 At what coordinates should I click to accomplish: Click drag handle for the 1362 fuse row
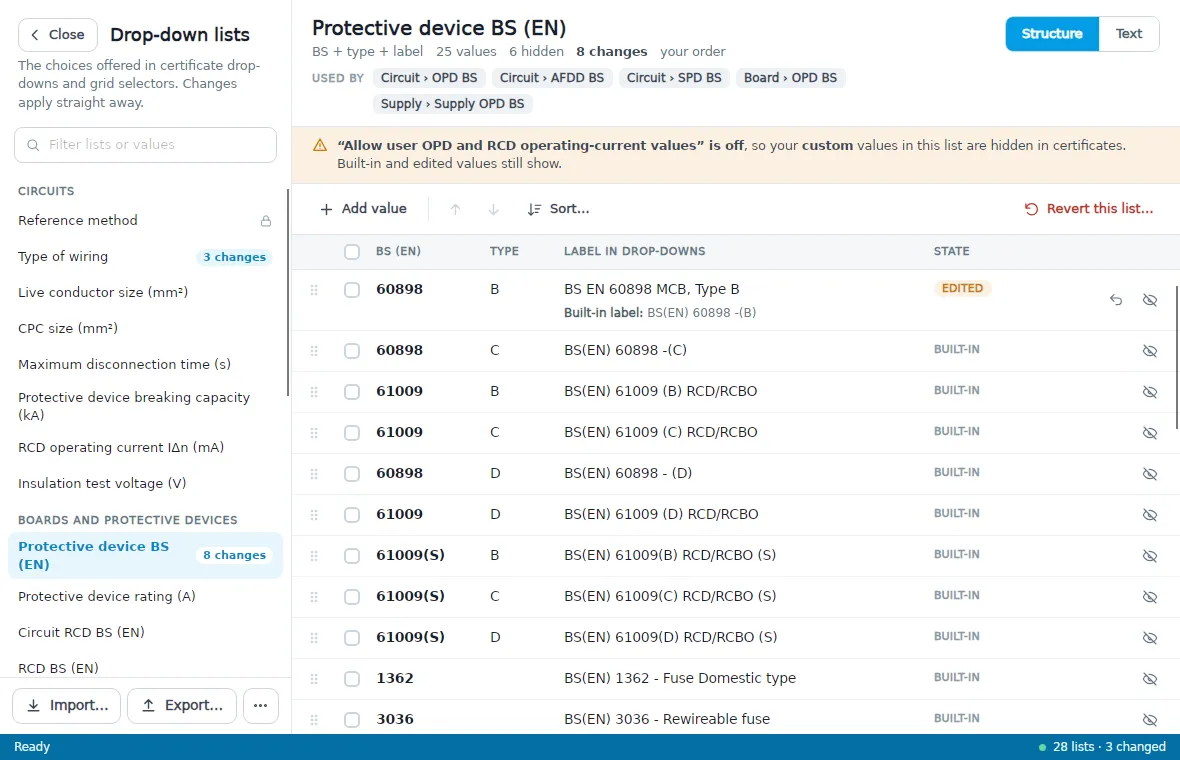(x=314, y=679)
